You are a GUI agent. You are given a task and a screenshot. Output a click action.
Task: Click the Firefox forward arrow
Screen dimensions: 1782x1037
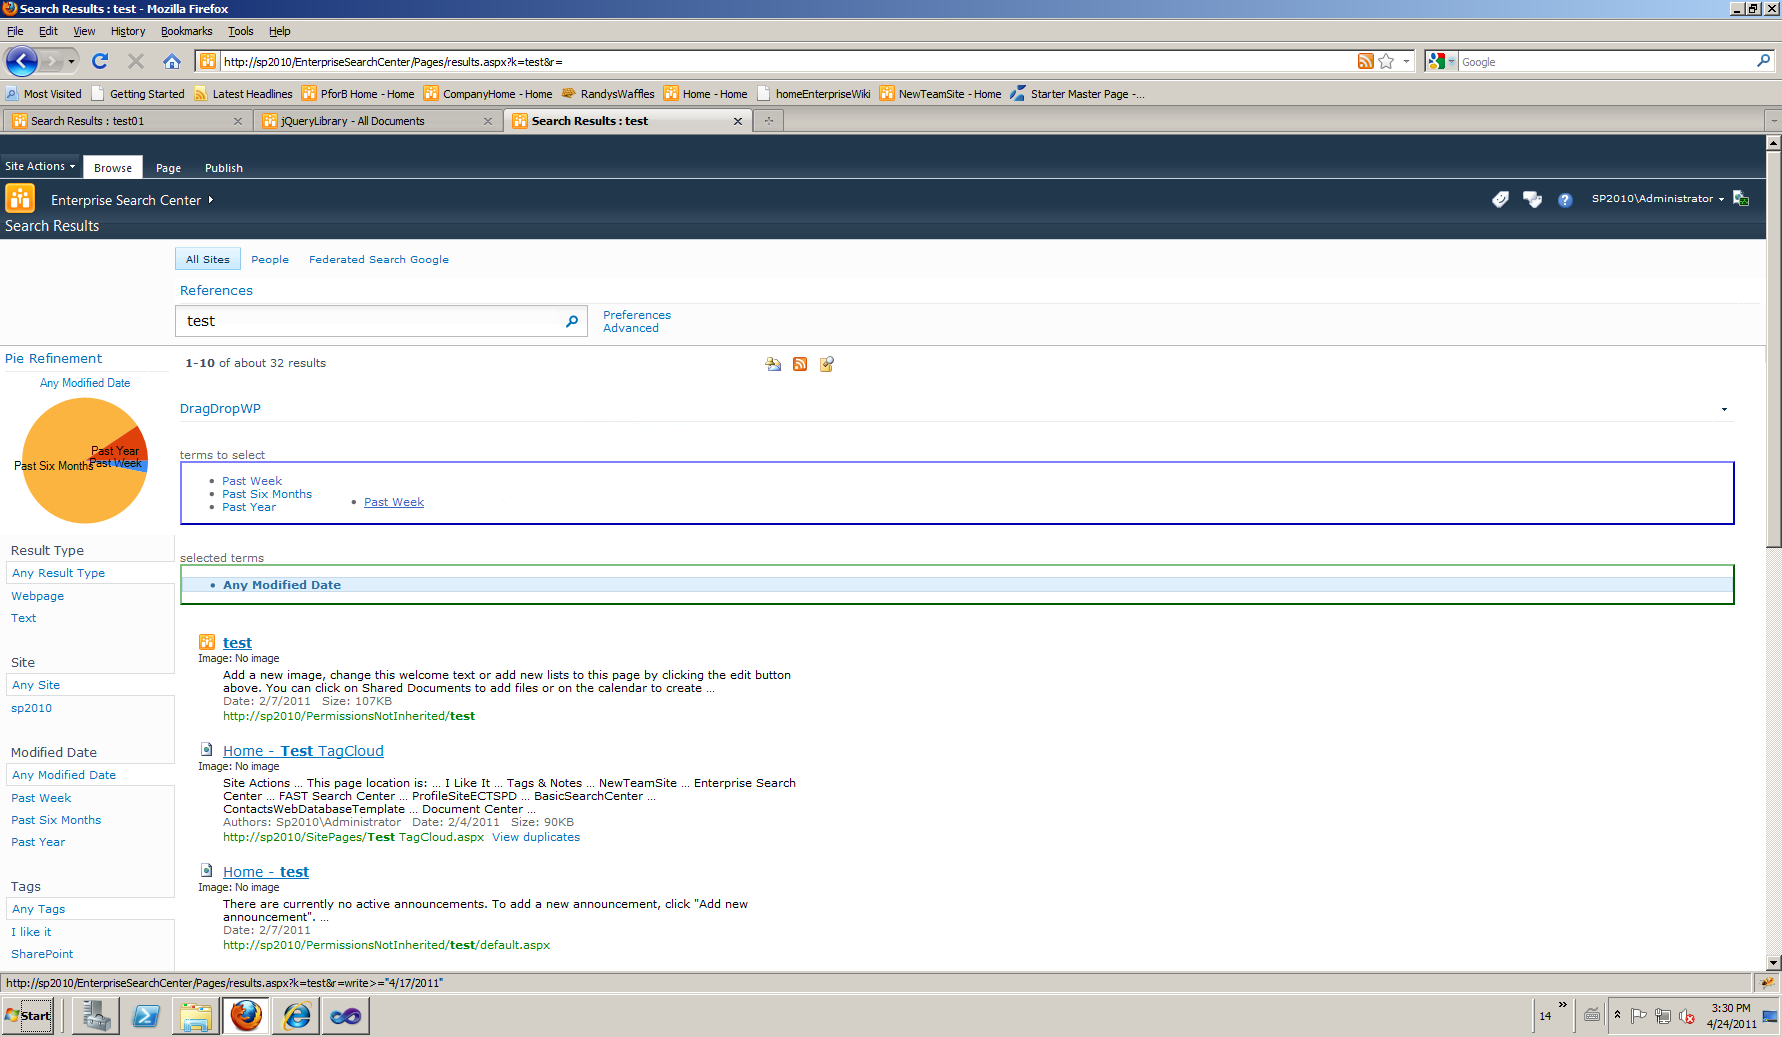(51, 61)
